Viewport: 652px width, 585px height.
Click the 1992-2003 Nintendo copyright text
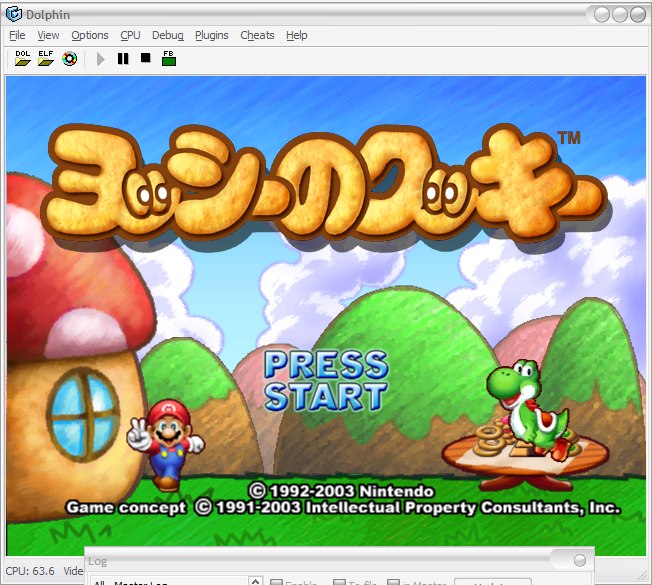coord(342,491)
